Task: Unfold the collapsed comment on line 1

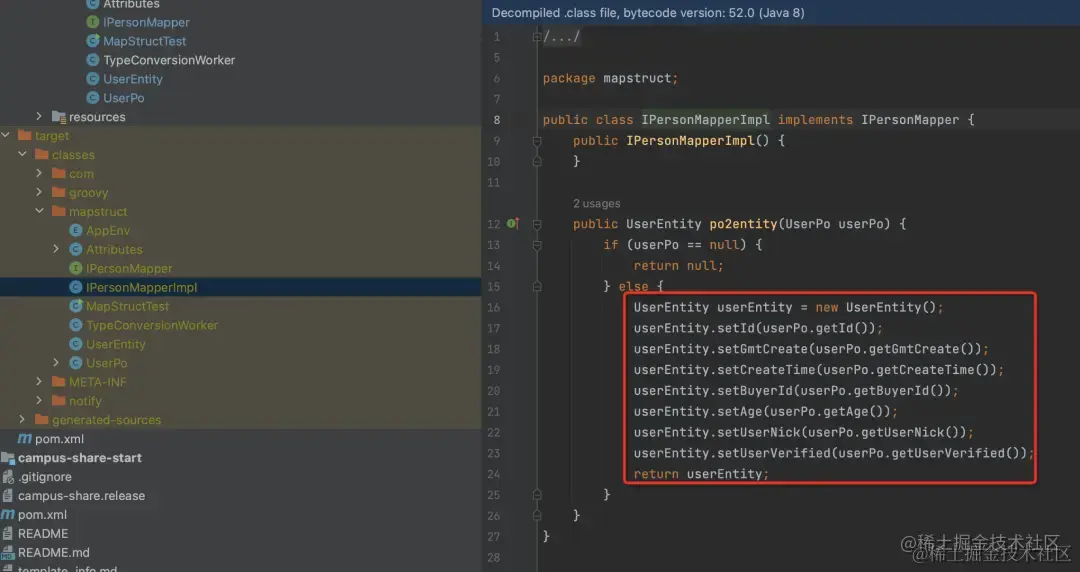Action: [537, 37]
